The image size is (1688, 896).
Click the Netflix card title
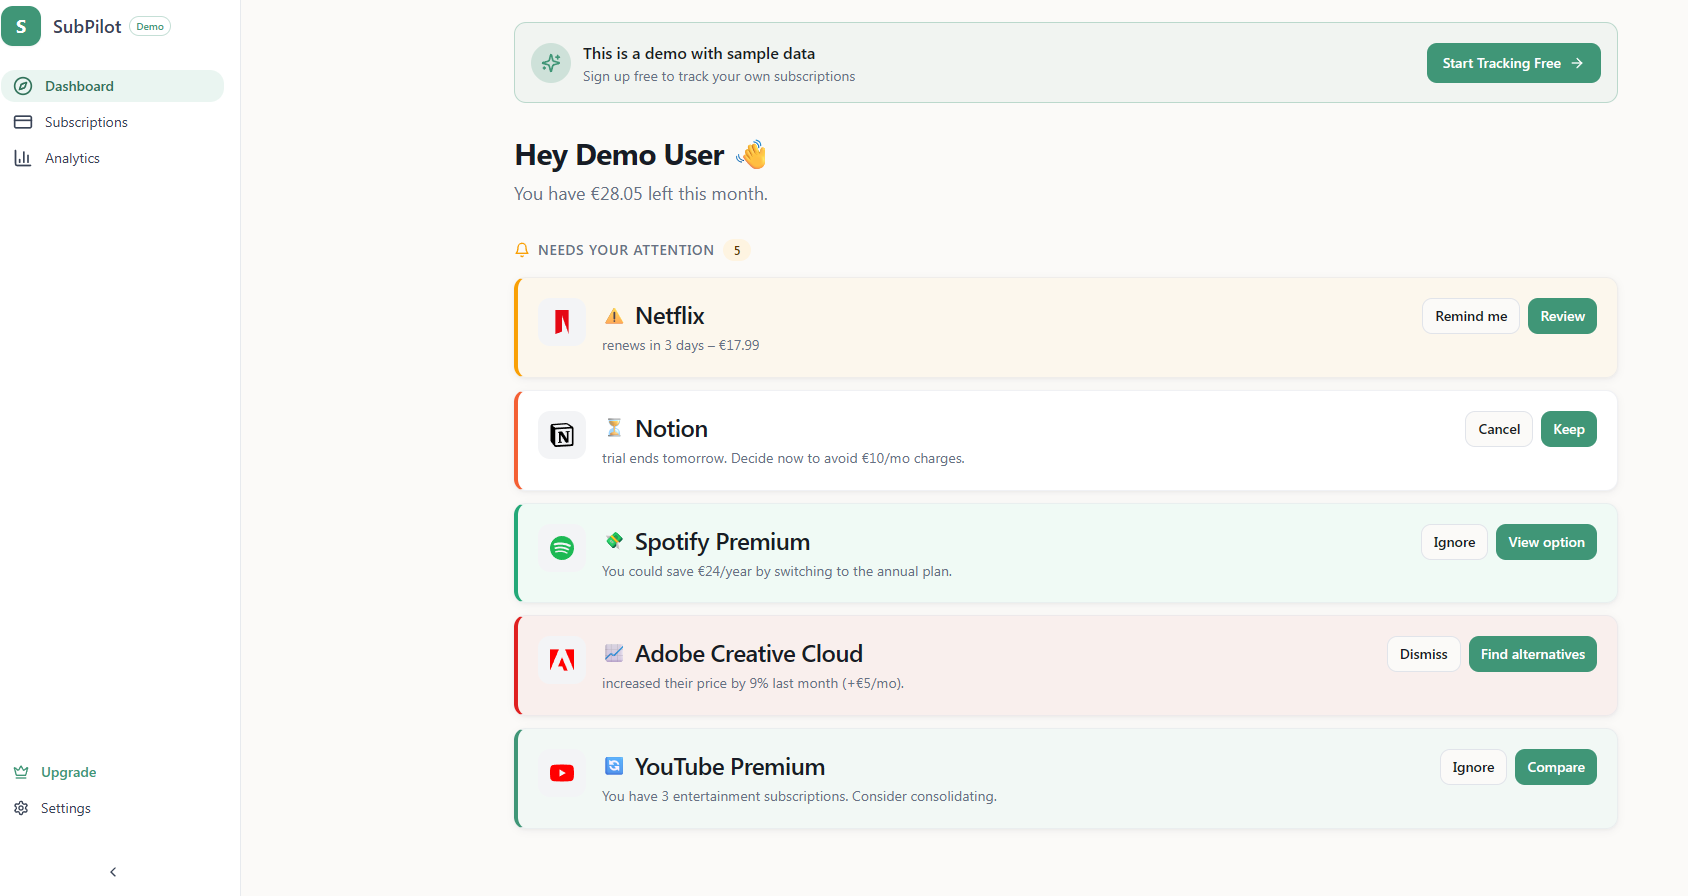pos(670,316)
